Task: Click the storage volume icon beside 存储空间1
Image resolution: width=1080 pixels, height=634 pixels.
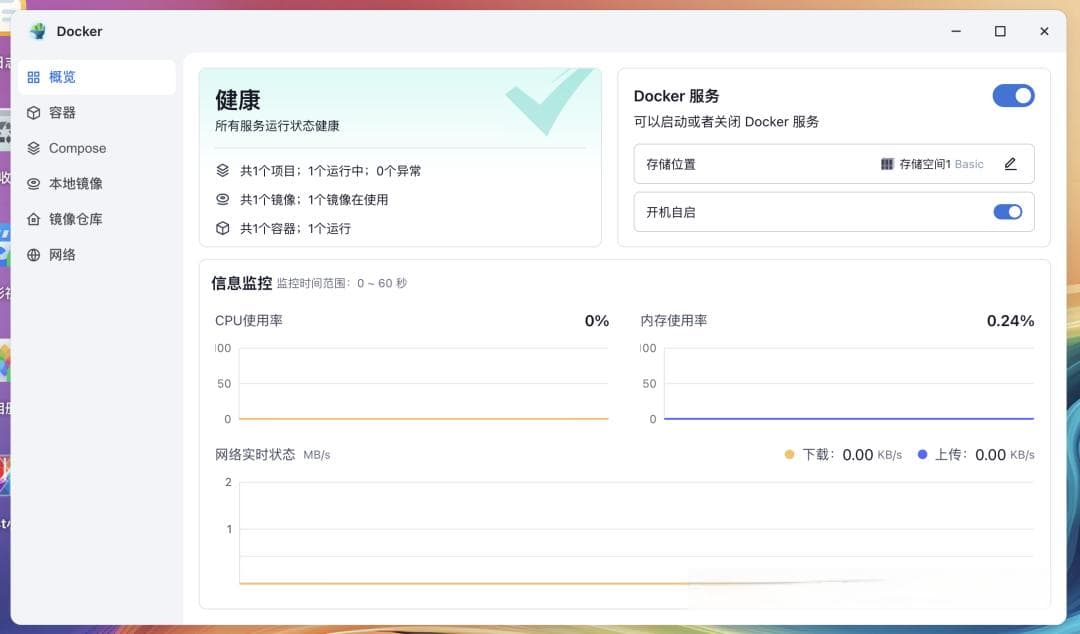Action: 887,164
